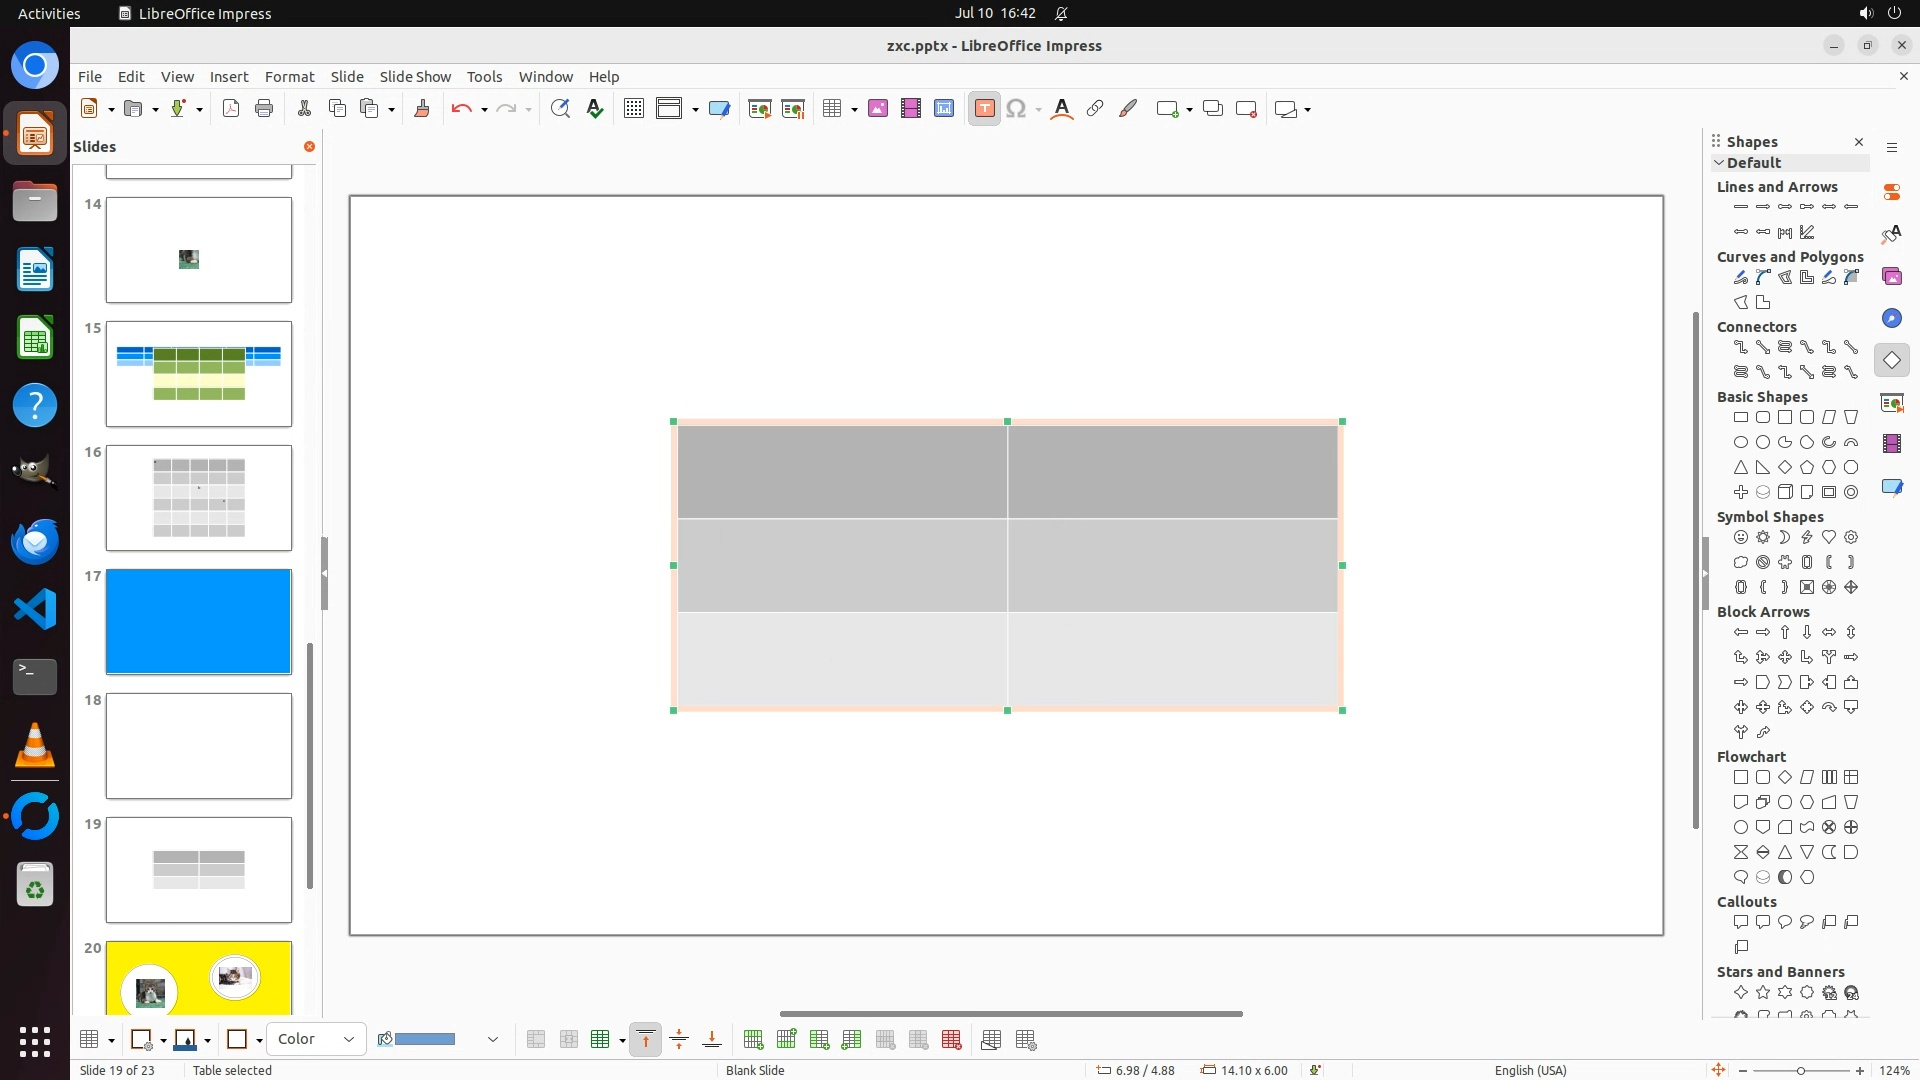This screenshot has height=1080, width=1920.
Task: Open the sidebar Navigator compass icon
Action: click(x=1891, y=318)
